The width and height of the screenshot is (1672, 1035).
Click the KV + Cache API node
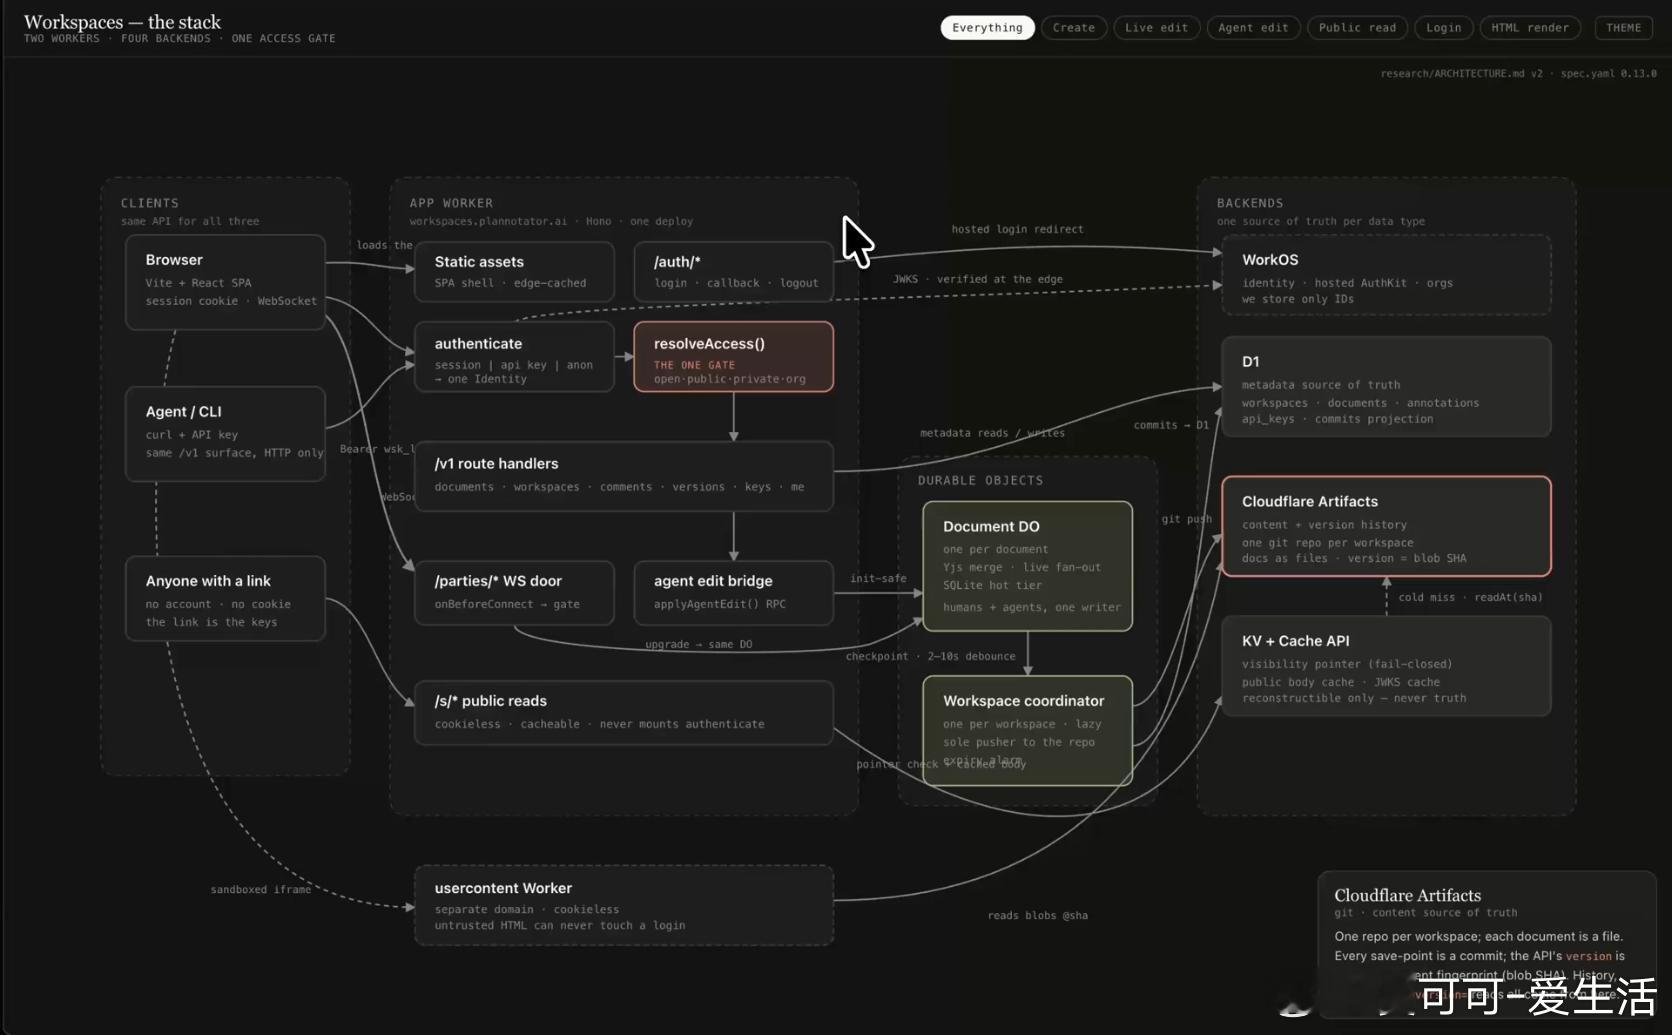pyautogui.click(x=1386, y=666)
